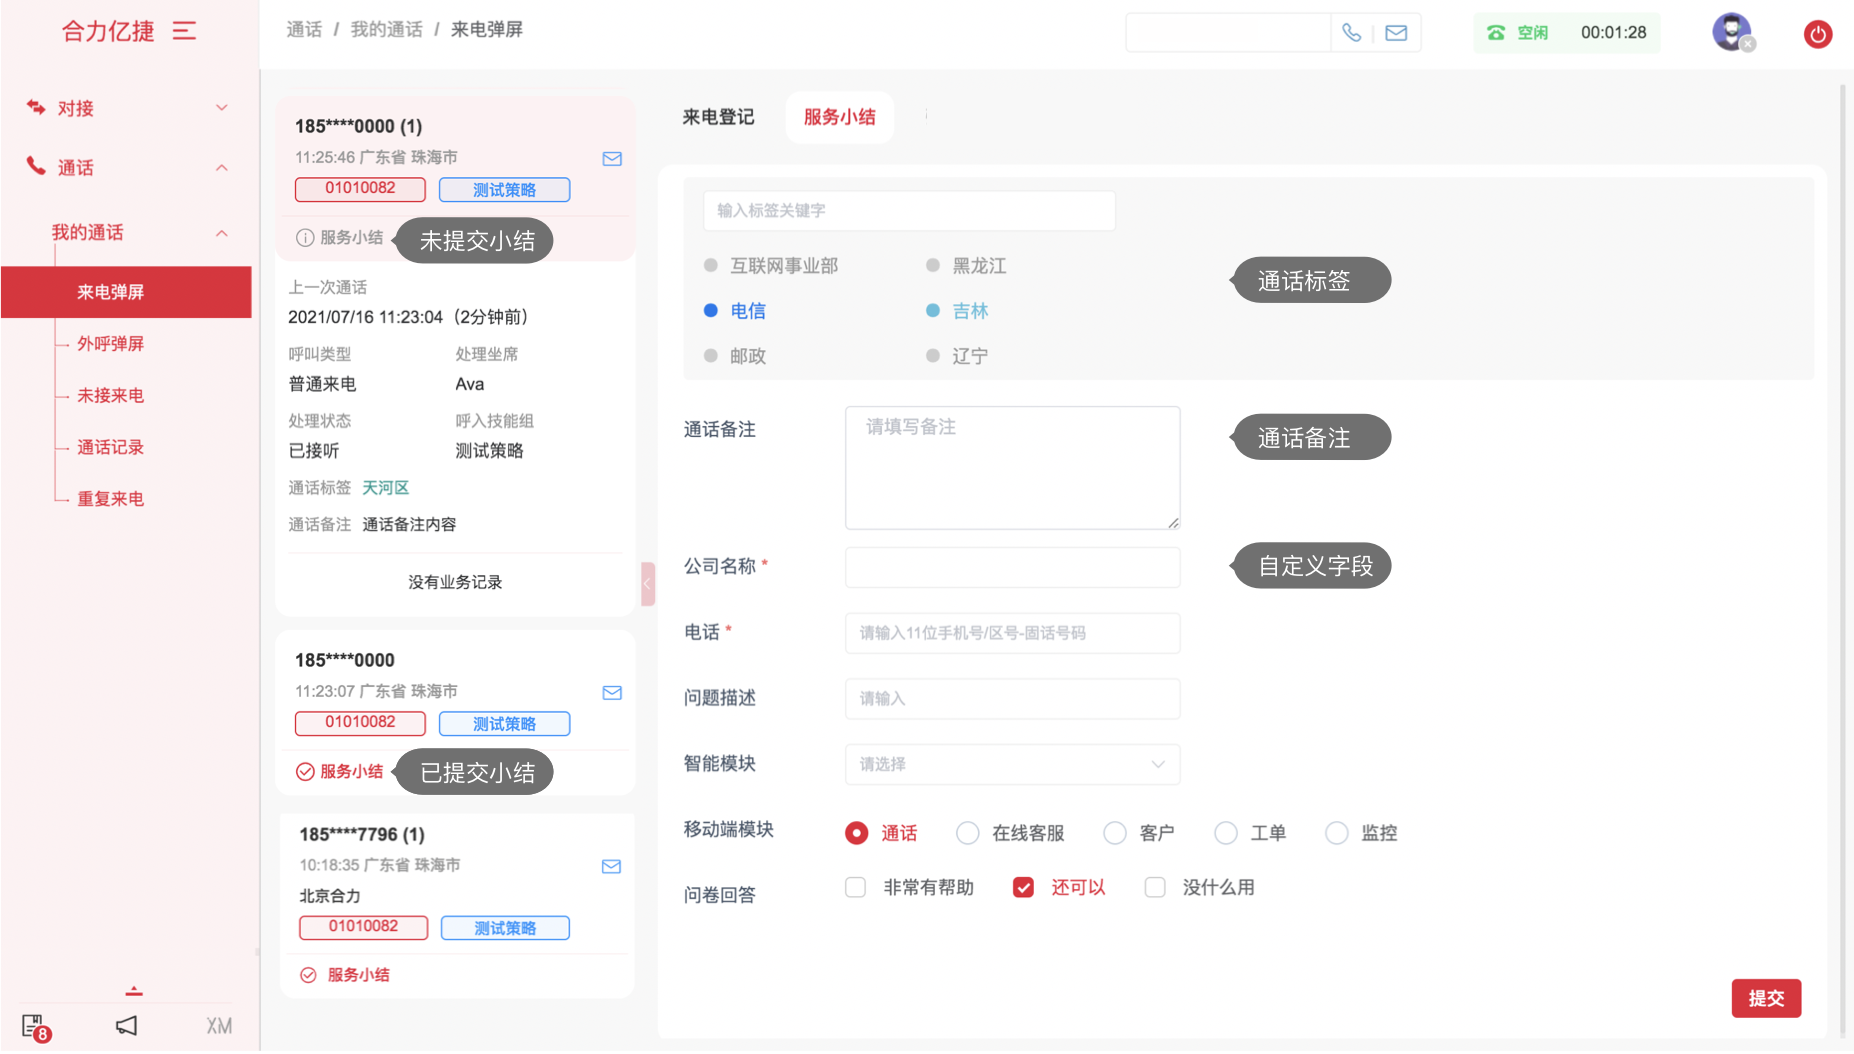Click the 通话备注 text area

click(1012, 467)
